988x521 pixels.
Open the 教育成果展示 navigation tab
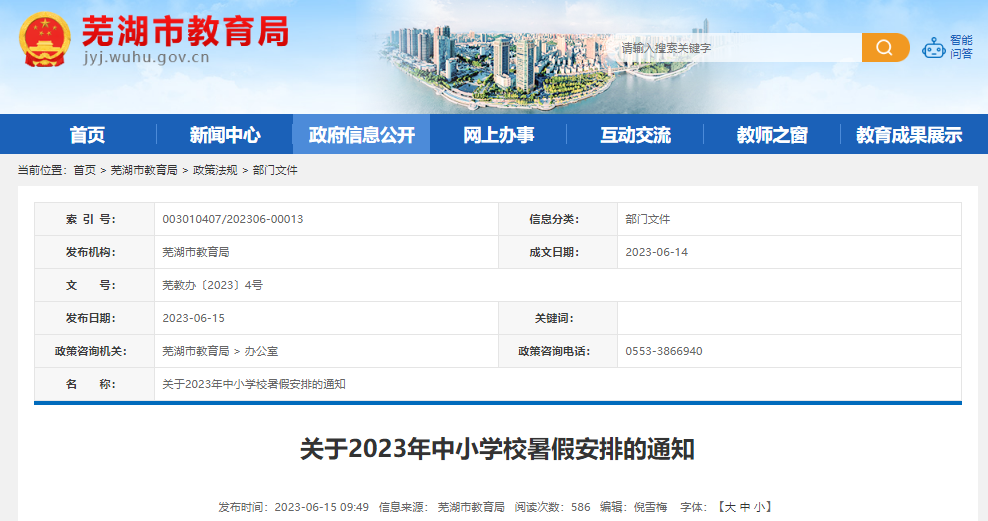pos(909,134)
